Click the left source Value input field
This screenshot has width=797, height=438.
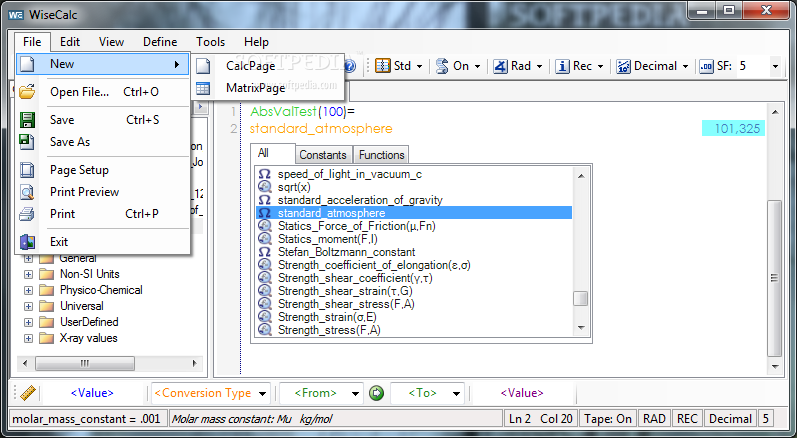93,393
